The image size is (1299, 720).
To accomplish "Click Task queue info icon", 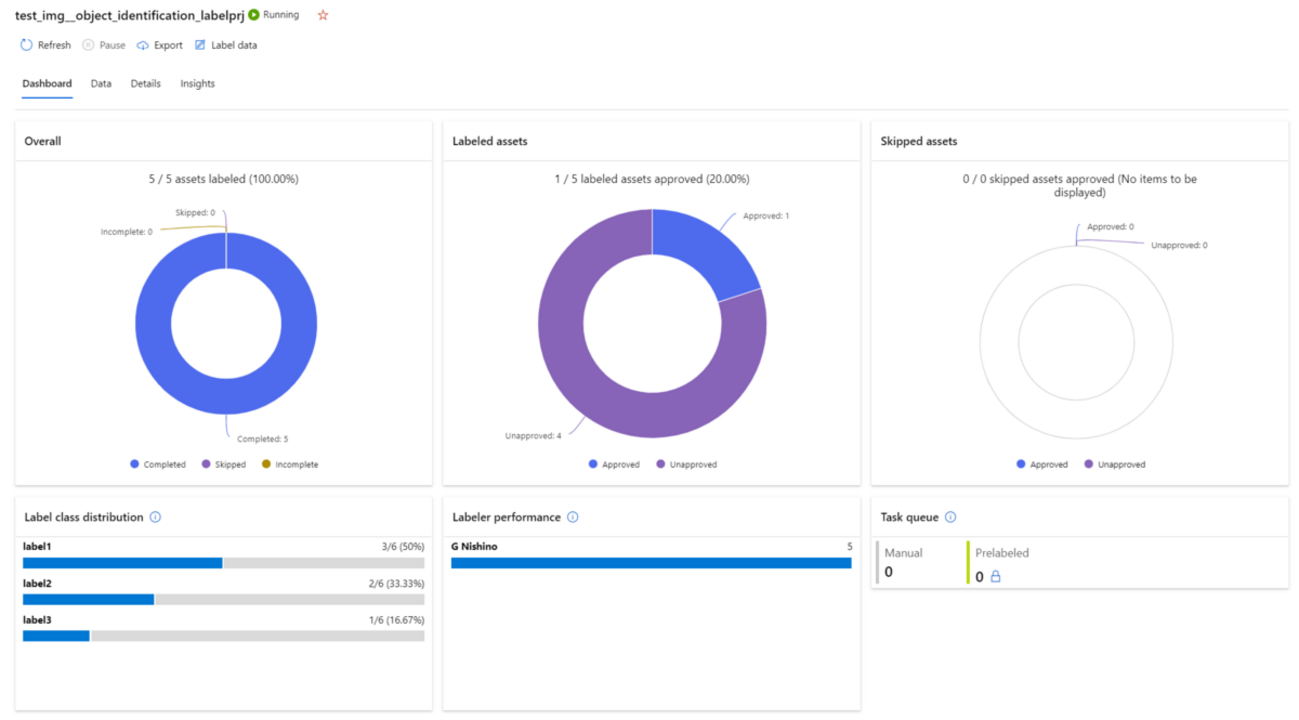I will point(950,517).
